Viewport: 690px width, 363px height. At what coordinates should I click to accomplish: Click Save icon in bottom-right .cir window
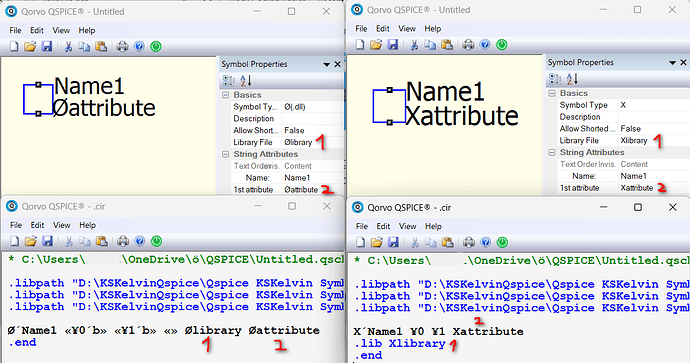click(x=393, y=242)
